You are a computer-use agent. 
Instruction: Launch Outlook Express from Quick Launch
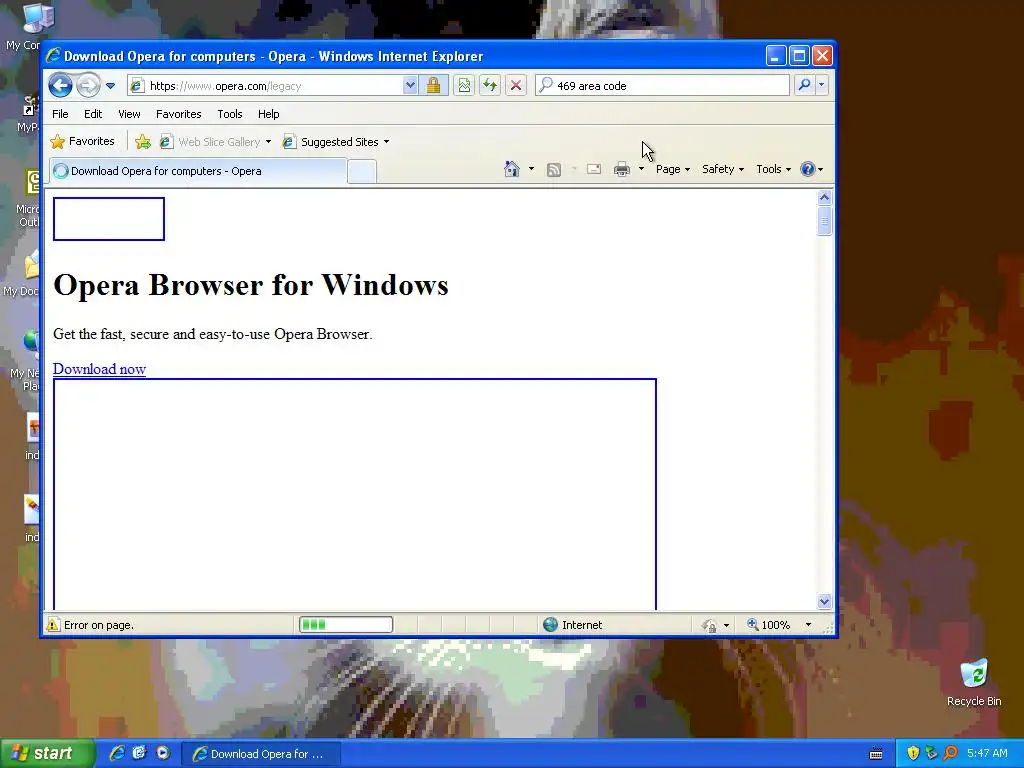click(139, 754)
